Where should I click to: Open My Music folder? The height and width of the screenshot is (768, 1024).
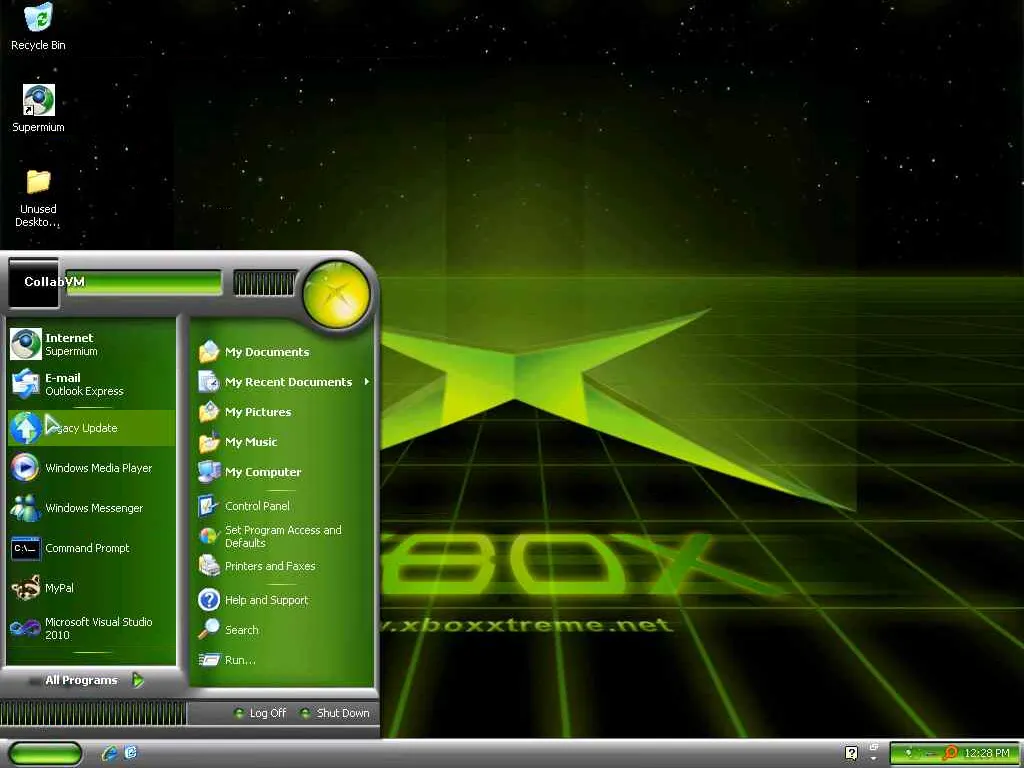tap(283, 442)
